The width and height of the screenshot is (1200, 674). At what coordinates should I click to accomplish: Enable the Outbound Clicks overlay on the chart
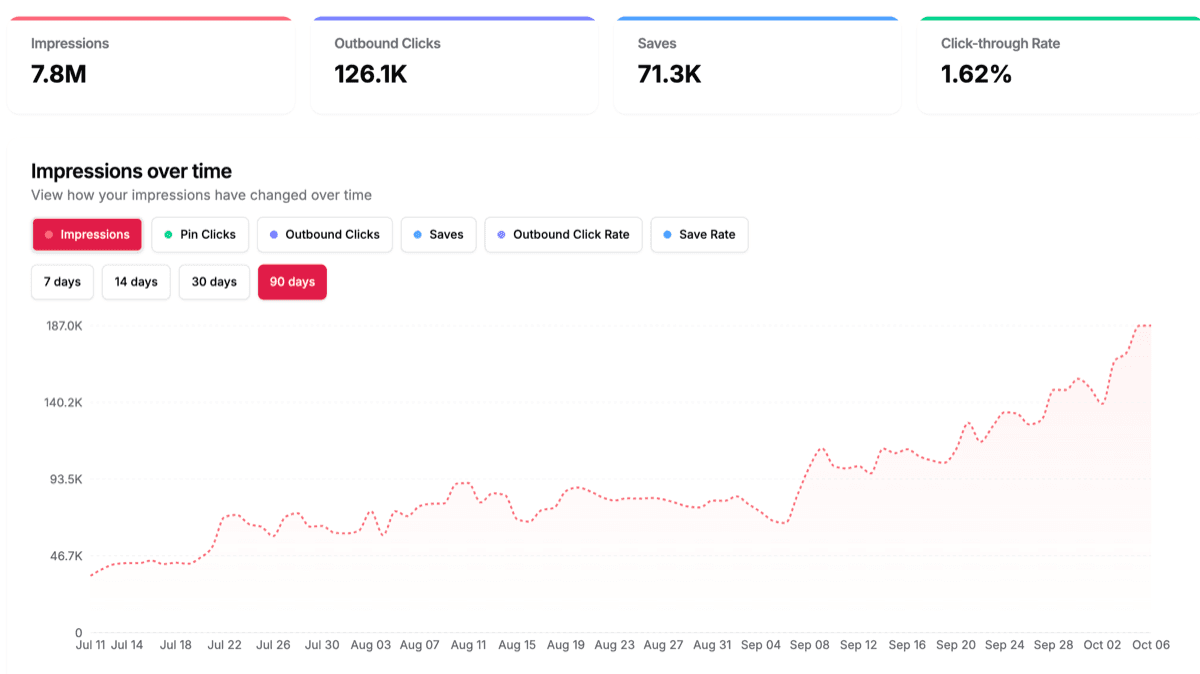(324, 234)
